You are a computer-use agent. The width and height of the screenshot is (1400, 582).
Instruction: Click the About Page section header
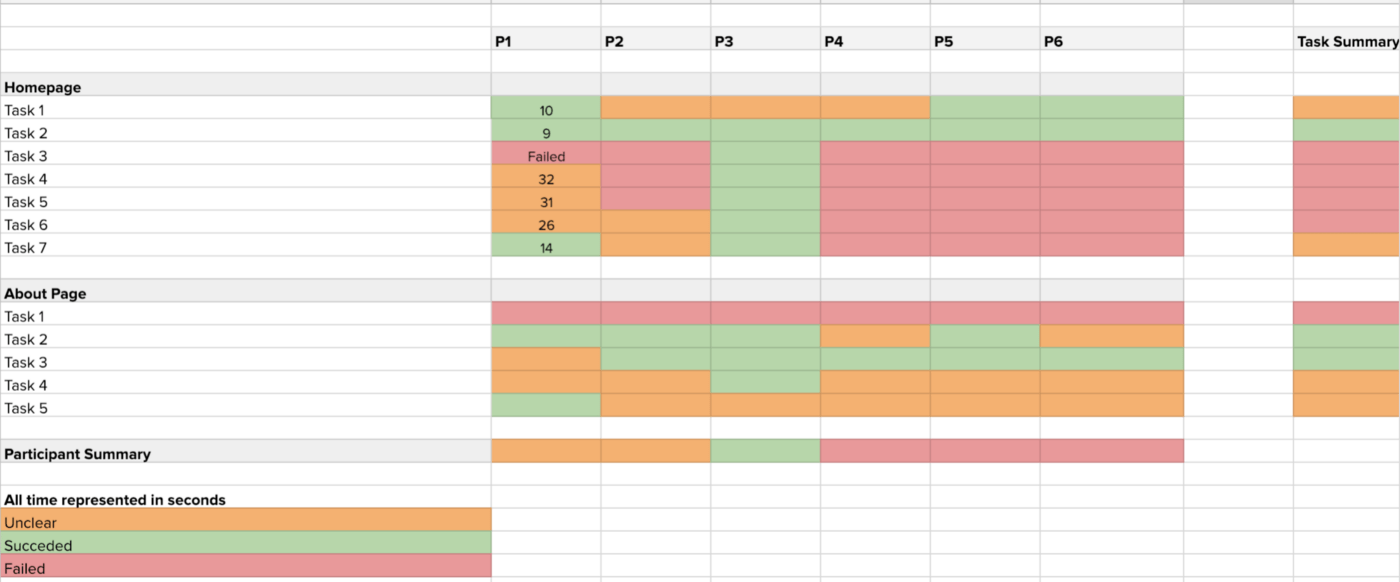(245, 294)
